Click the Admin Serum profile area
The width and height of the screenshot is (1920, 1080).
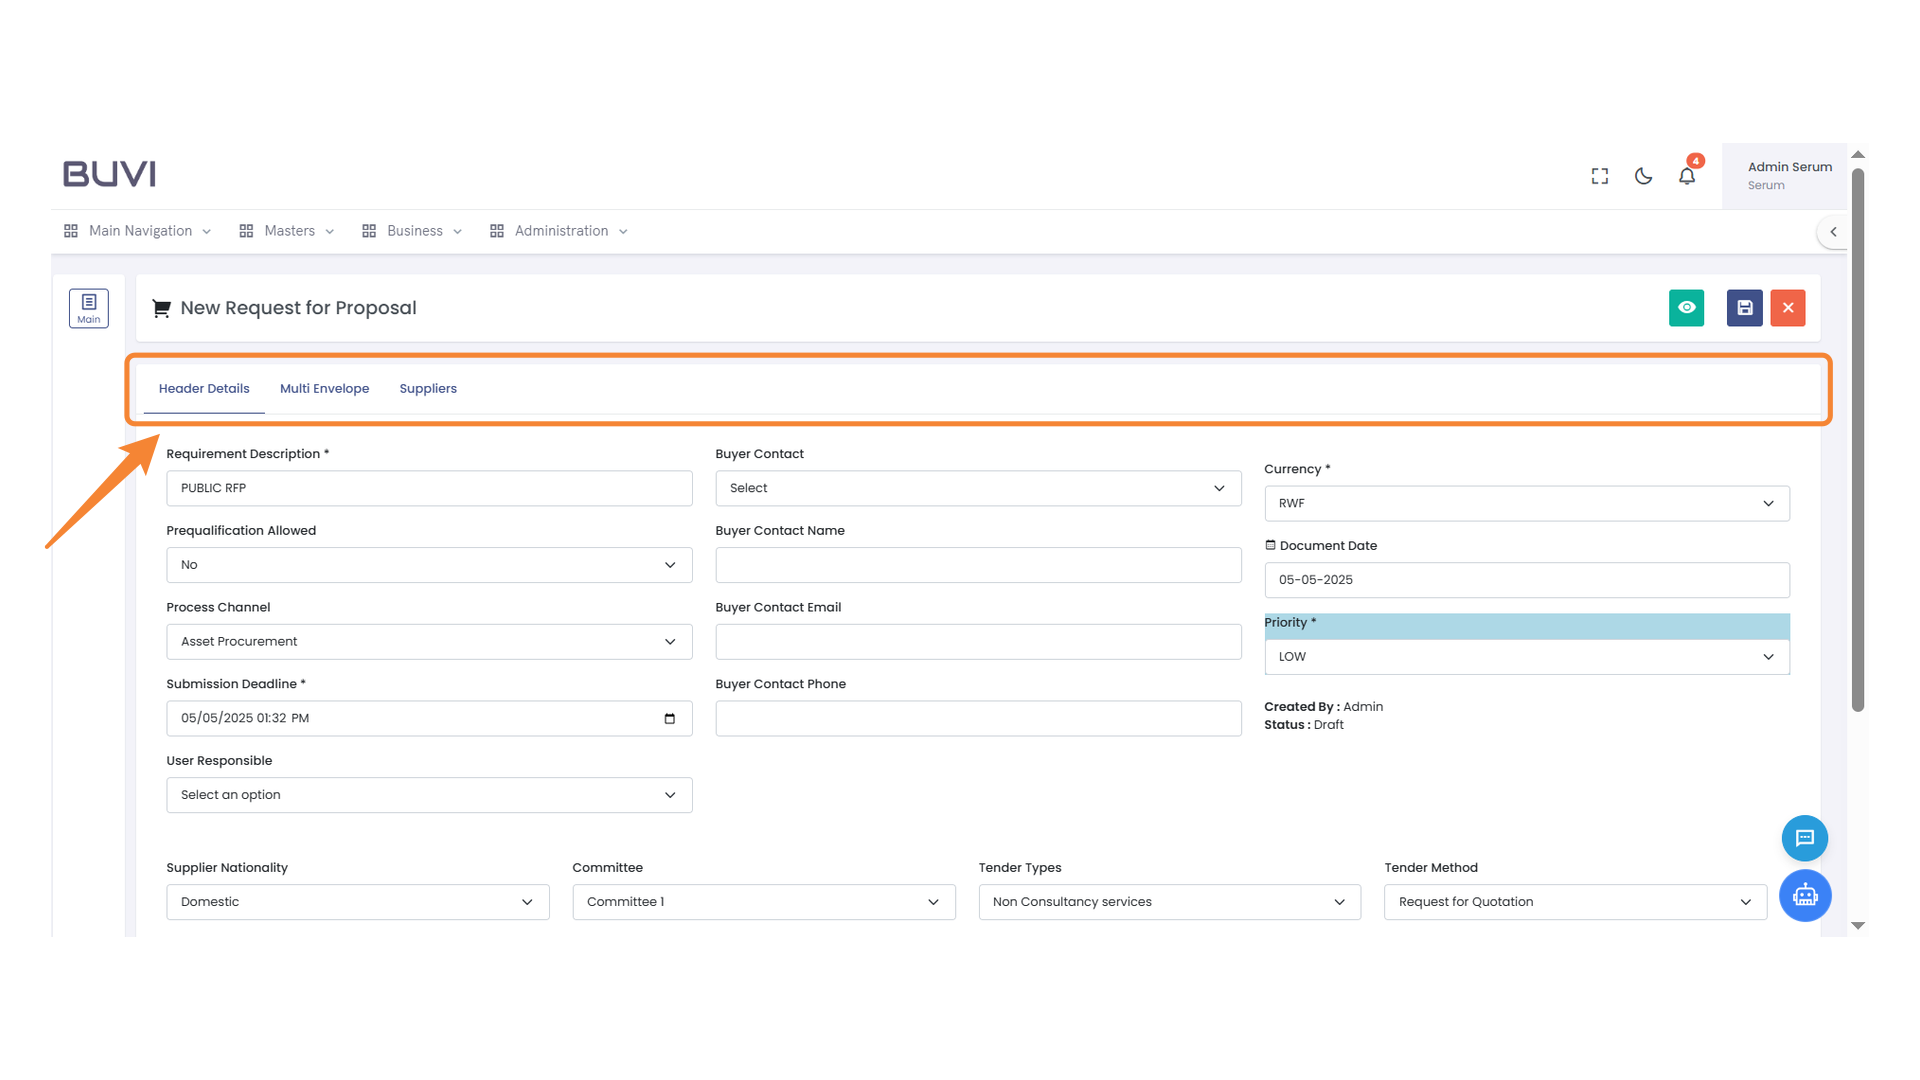coord(1788,176)
